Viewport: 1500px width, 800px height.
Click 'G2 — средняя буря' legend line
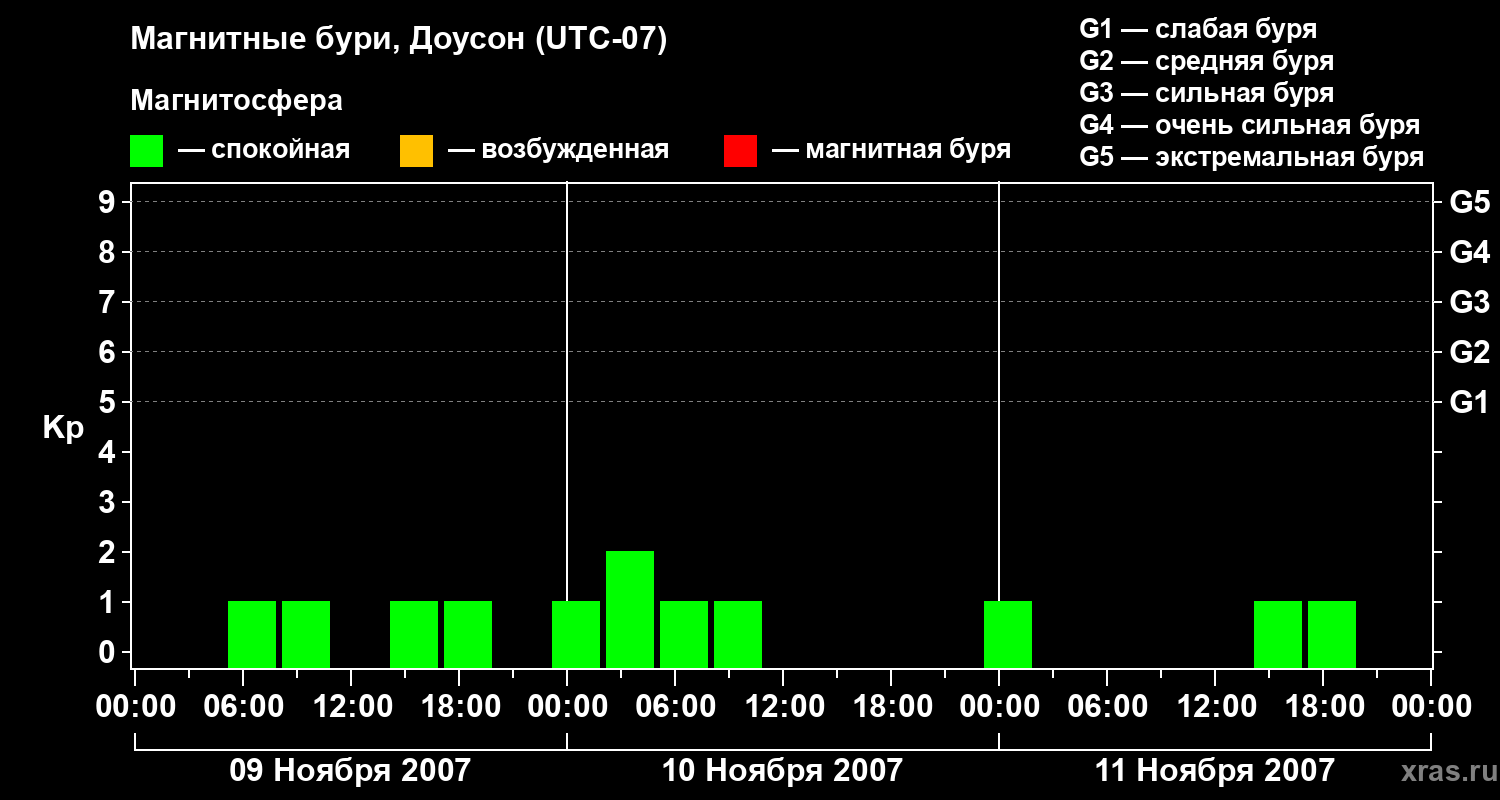pyautogui.click(x=1206, y=61)
